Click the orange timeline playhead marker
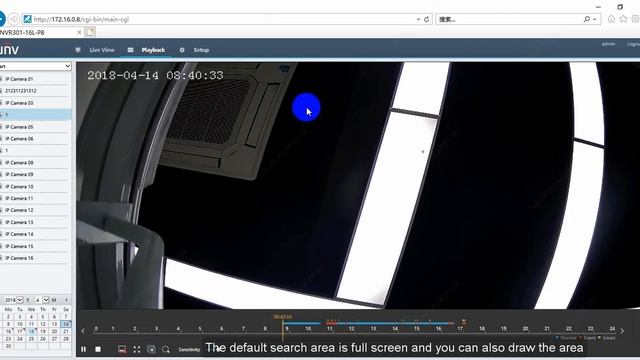The image size is (640, 360). tap(282, 329)
